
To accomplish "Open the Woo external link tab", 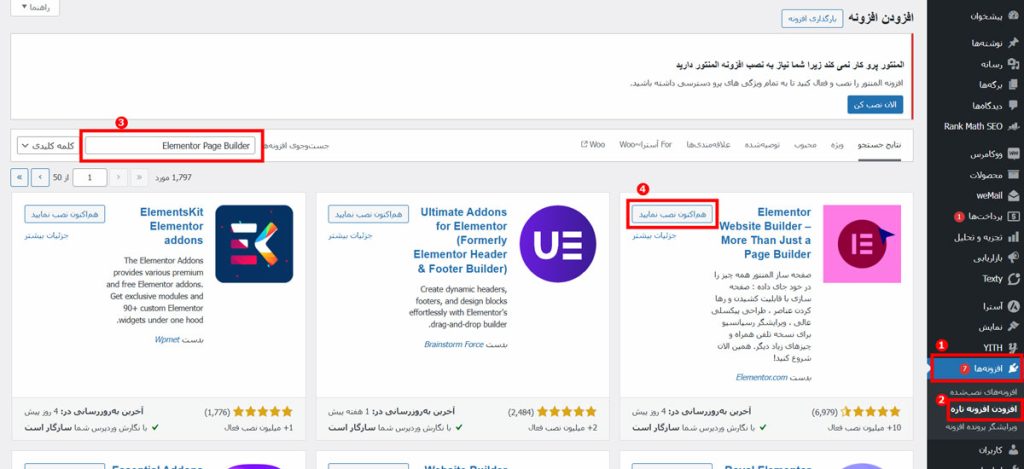I will 593,144.
